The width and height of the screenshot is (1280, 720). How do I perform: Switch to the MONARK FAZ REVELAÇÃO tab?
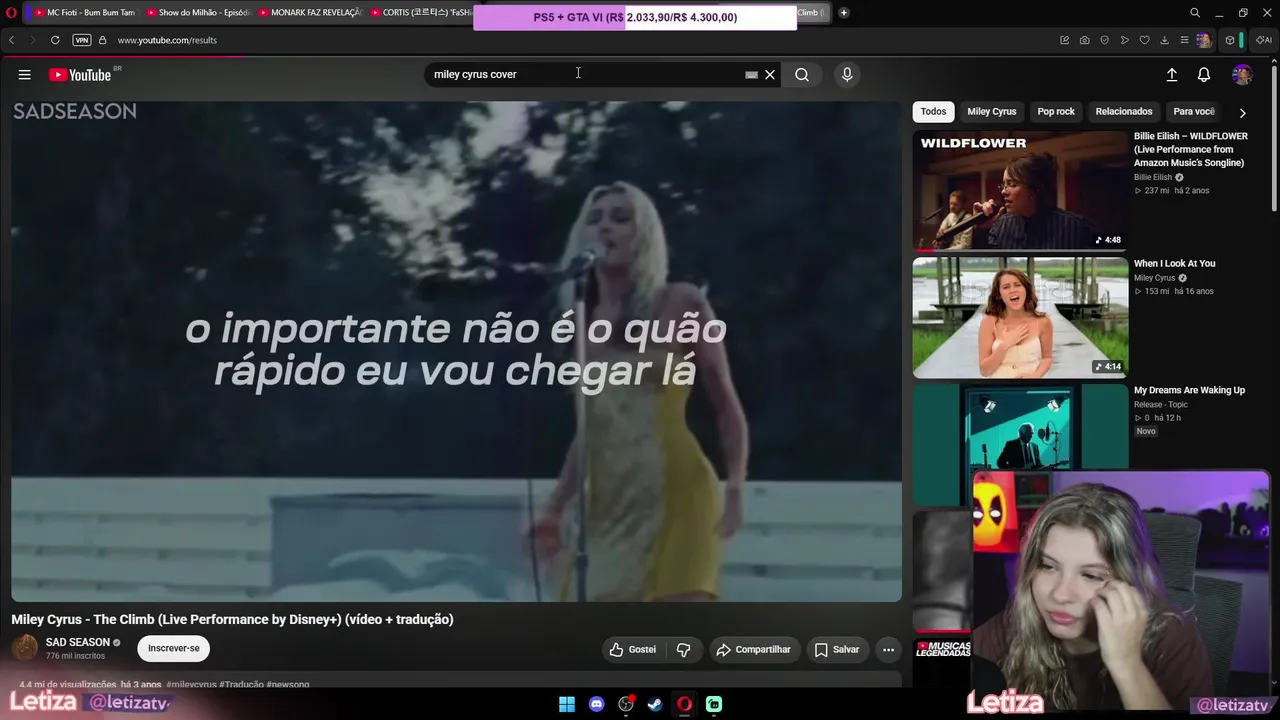coord(309,13)
